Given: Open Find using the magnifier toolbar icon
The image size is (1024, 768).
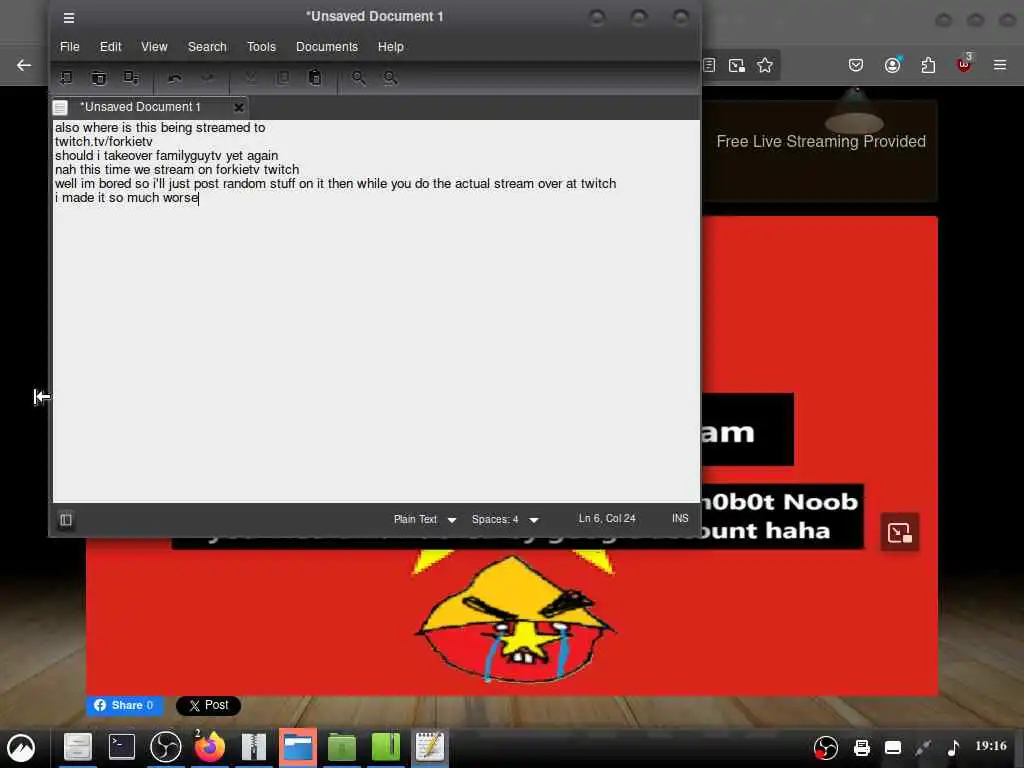Looking at the screenshot, I should [359, 78].
